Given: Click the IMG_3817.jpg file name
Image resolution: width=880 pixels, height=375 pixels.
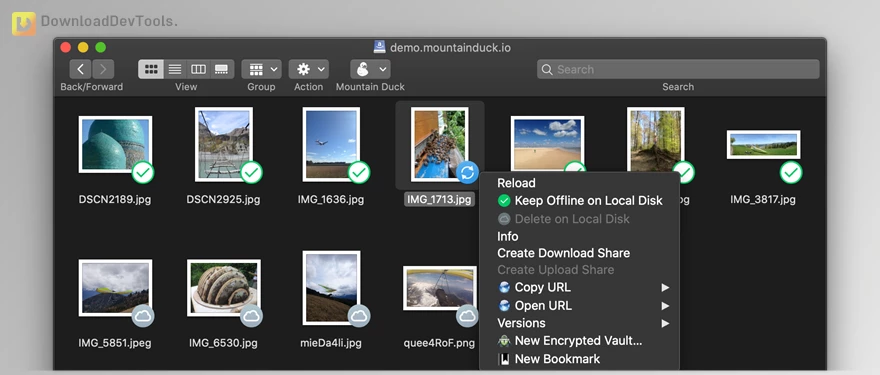Looking at the screenshot, I should tap(763, 199).
